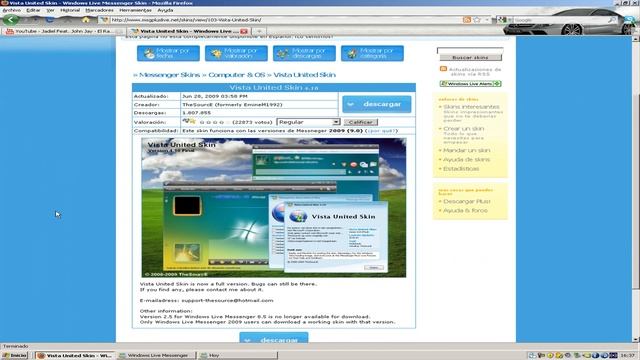
Task: Click the RSS icon beside Actualizaciones de skins
Action: pyautogui.click(x=443, y=69)
